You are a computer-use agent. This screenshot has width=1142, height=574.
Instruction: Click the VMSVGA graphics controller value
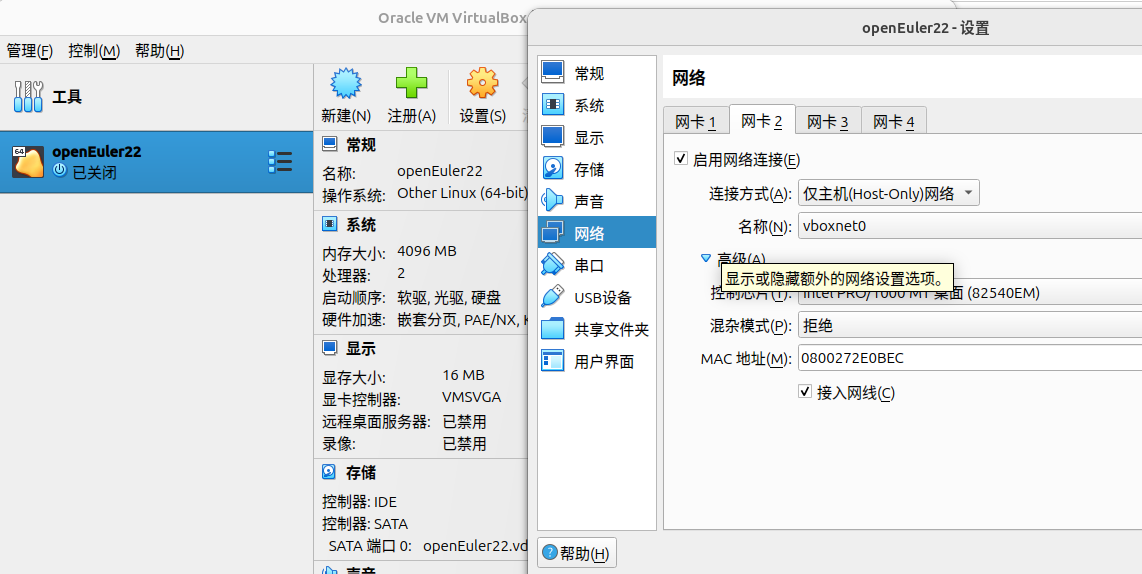click(471, 398)
